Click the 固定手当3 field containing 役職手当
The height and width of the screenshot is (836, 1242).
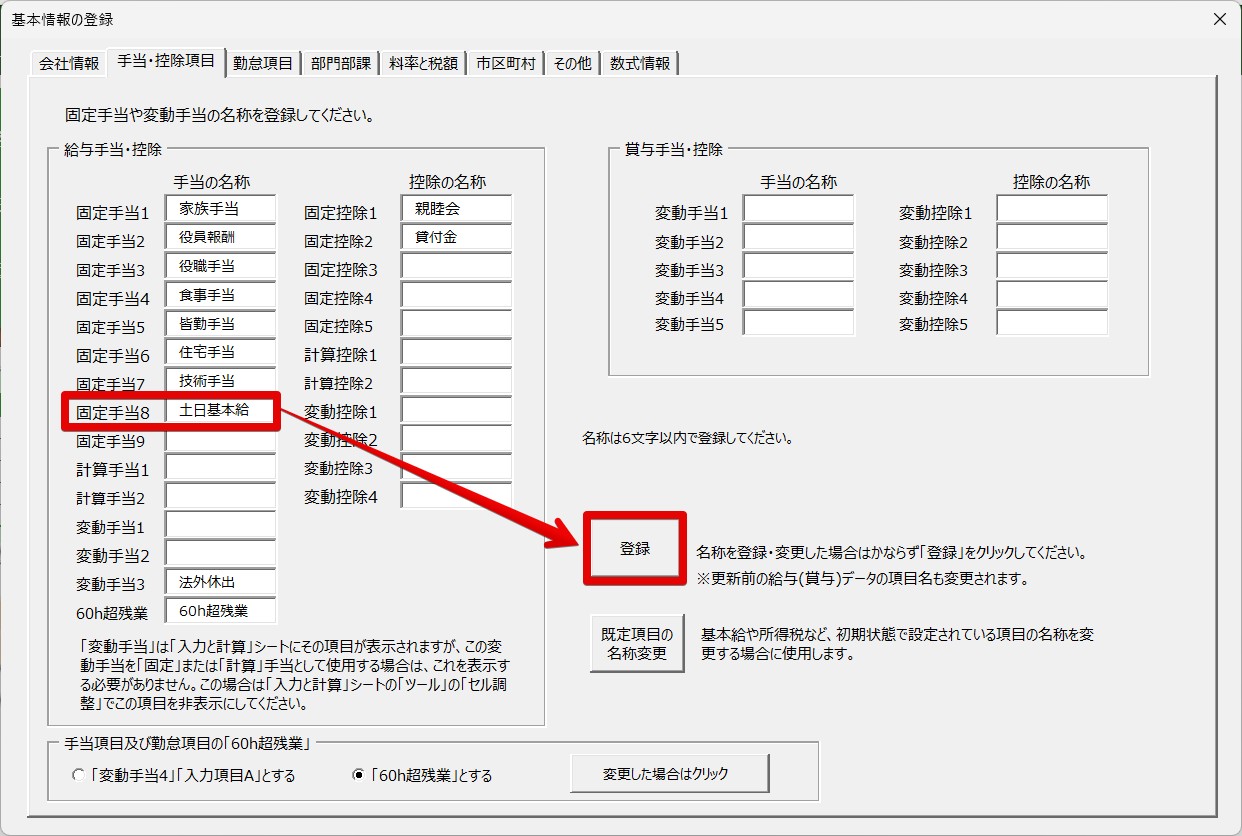pyautogui.click(x=221, y=267)
